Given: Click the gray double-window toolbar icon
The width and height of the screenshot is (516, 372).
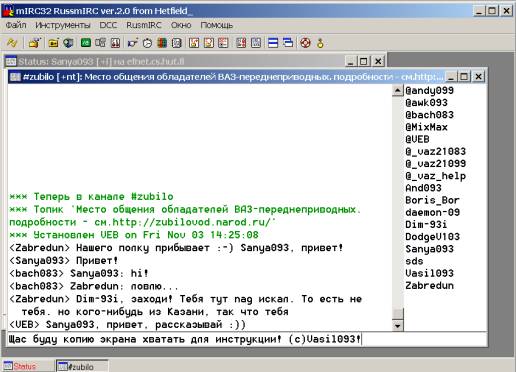Looking at the screenshot, I should (x=100, y=43).
